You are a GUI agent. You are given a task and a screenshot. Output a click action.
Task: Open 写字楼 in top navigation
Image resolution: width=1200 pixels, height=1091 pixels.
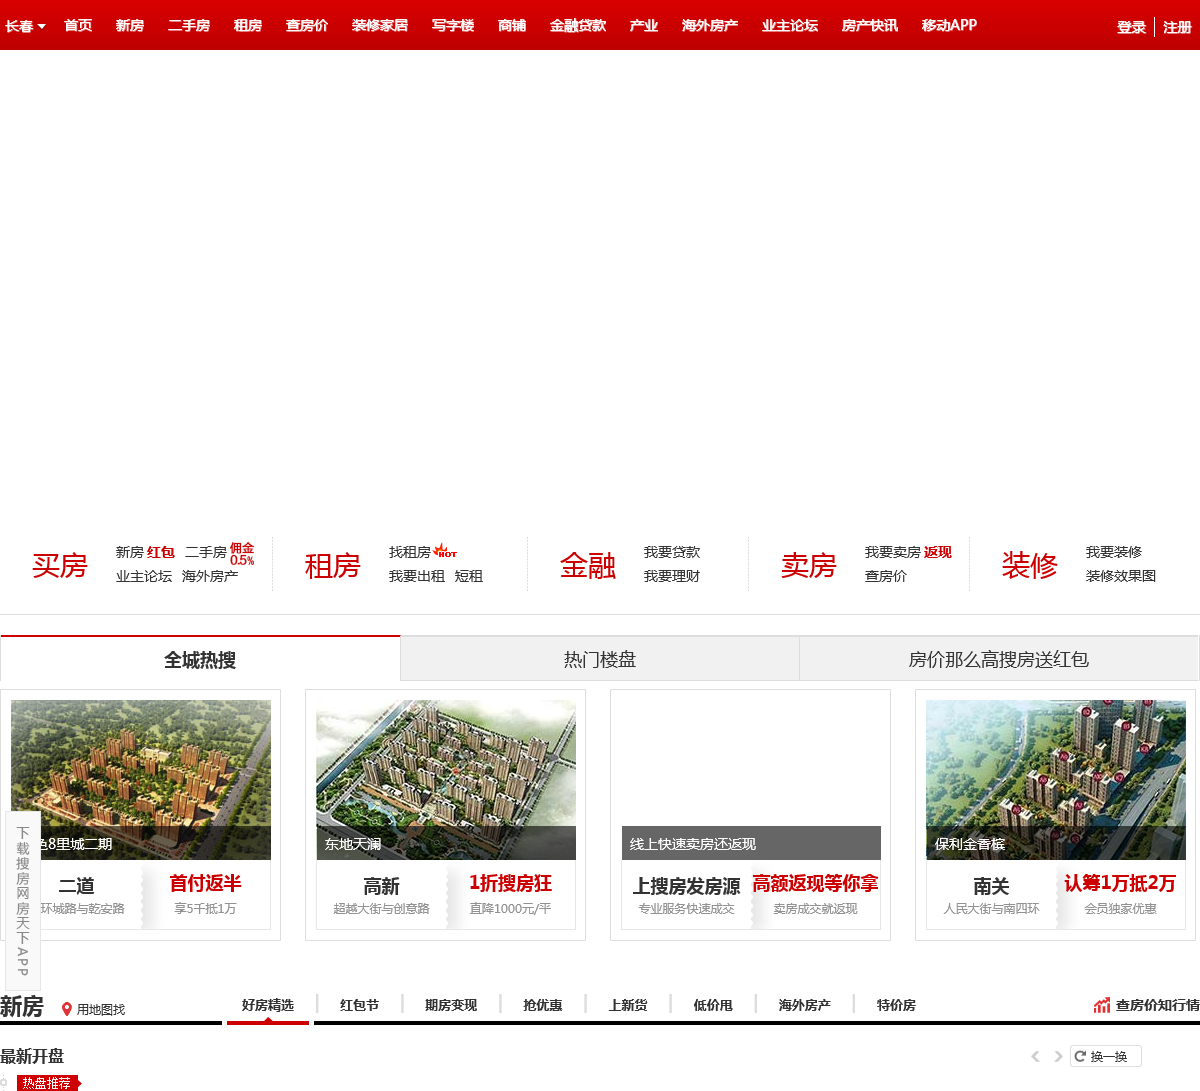point(453,26)
